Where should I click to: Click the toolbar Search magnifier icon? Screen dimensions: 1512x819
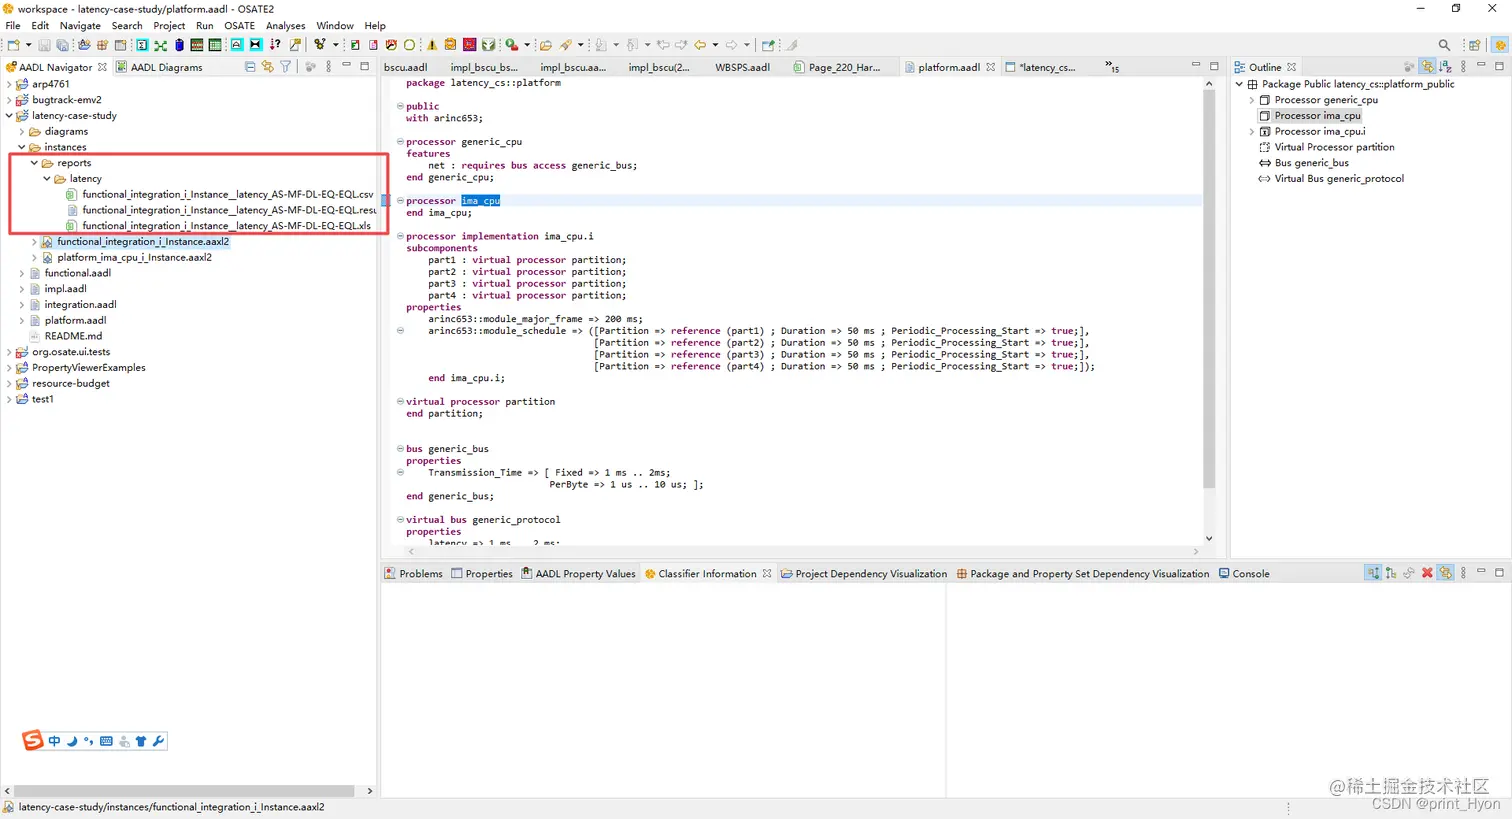[1444, 45]
